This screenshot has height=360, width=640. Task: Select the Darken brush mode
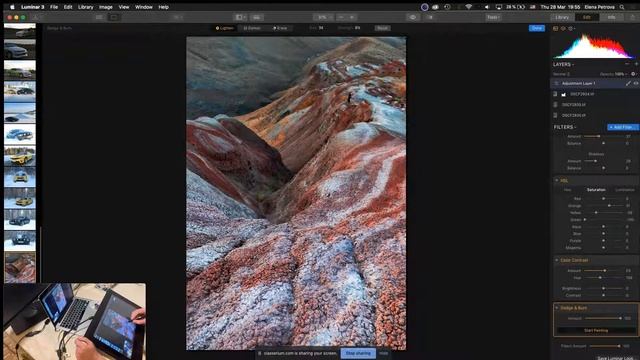tap(252, 28)
